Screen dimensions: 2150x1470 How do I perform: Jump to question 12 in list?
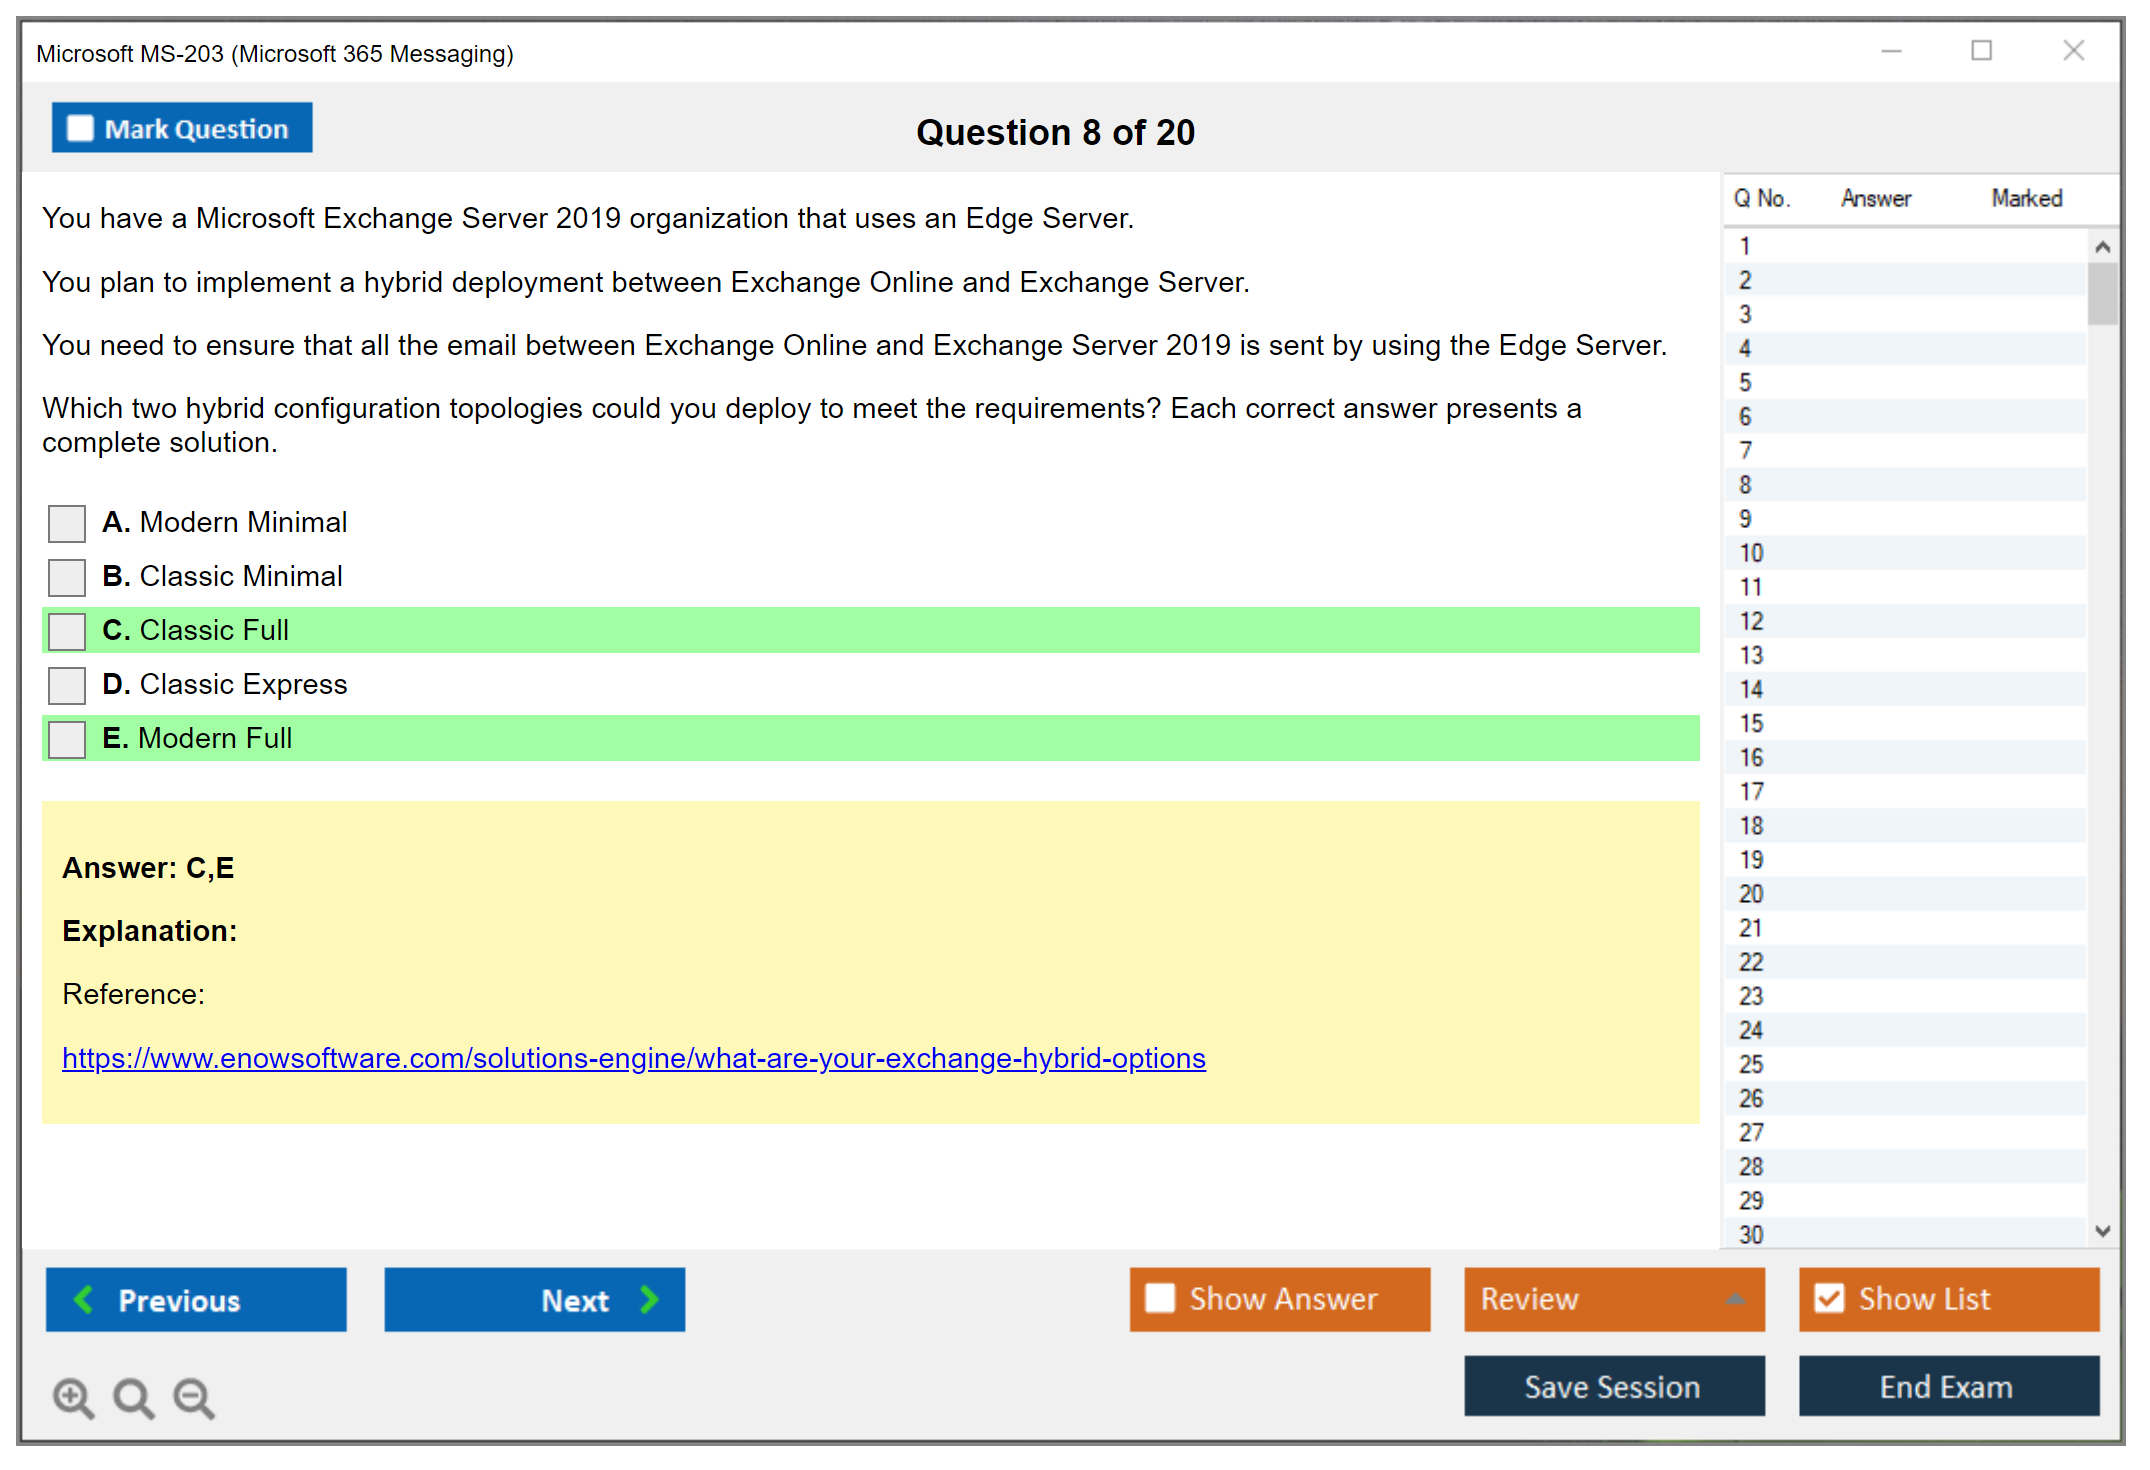tap(1751, 621)
